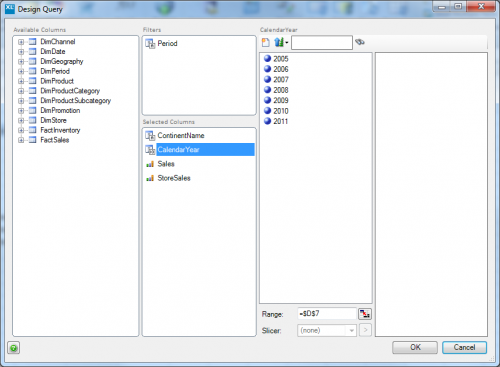
Task: Expand the FactSales table node
Action: [x=21, y=140]
